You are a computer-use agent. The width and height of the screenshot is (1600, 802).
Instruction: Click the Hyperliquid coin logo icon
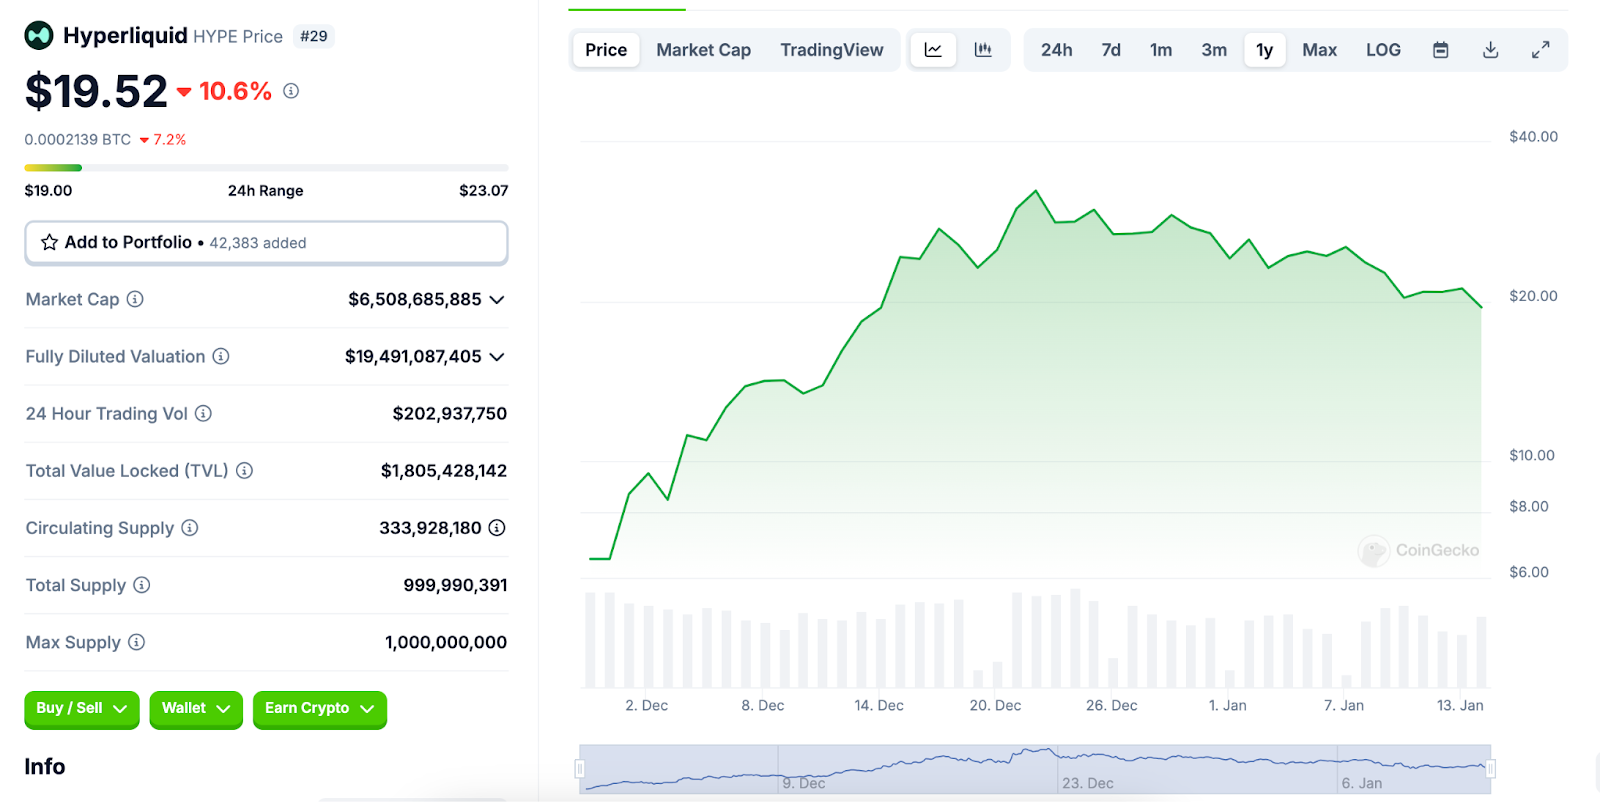pyautogui.click(x=39, y=36)
